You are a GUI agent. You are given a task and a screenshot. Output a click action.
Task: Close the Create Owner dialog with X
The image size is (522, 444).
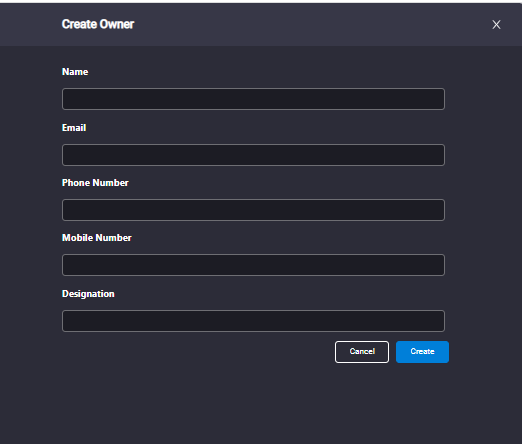point(496,25)
